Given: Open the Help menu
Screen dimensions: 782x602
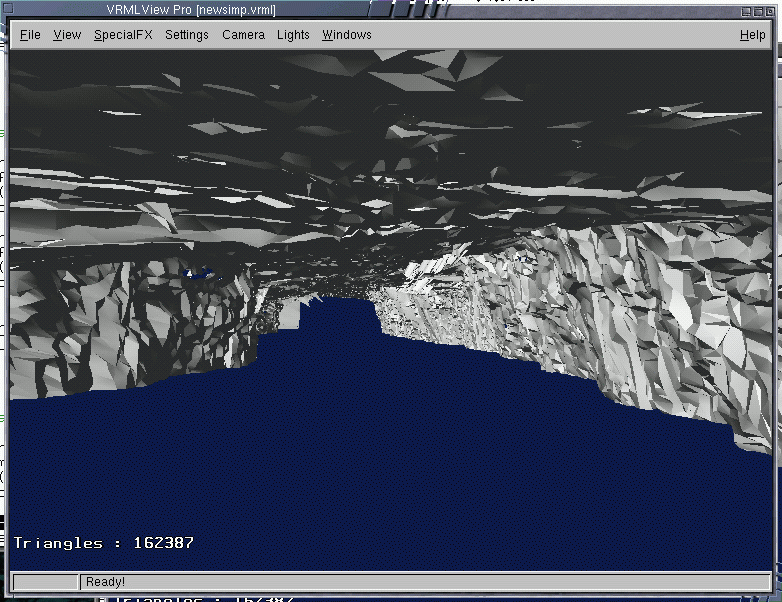Looking at the screenshot, I should [x=752, y=35].
